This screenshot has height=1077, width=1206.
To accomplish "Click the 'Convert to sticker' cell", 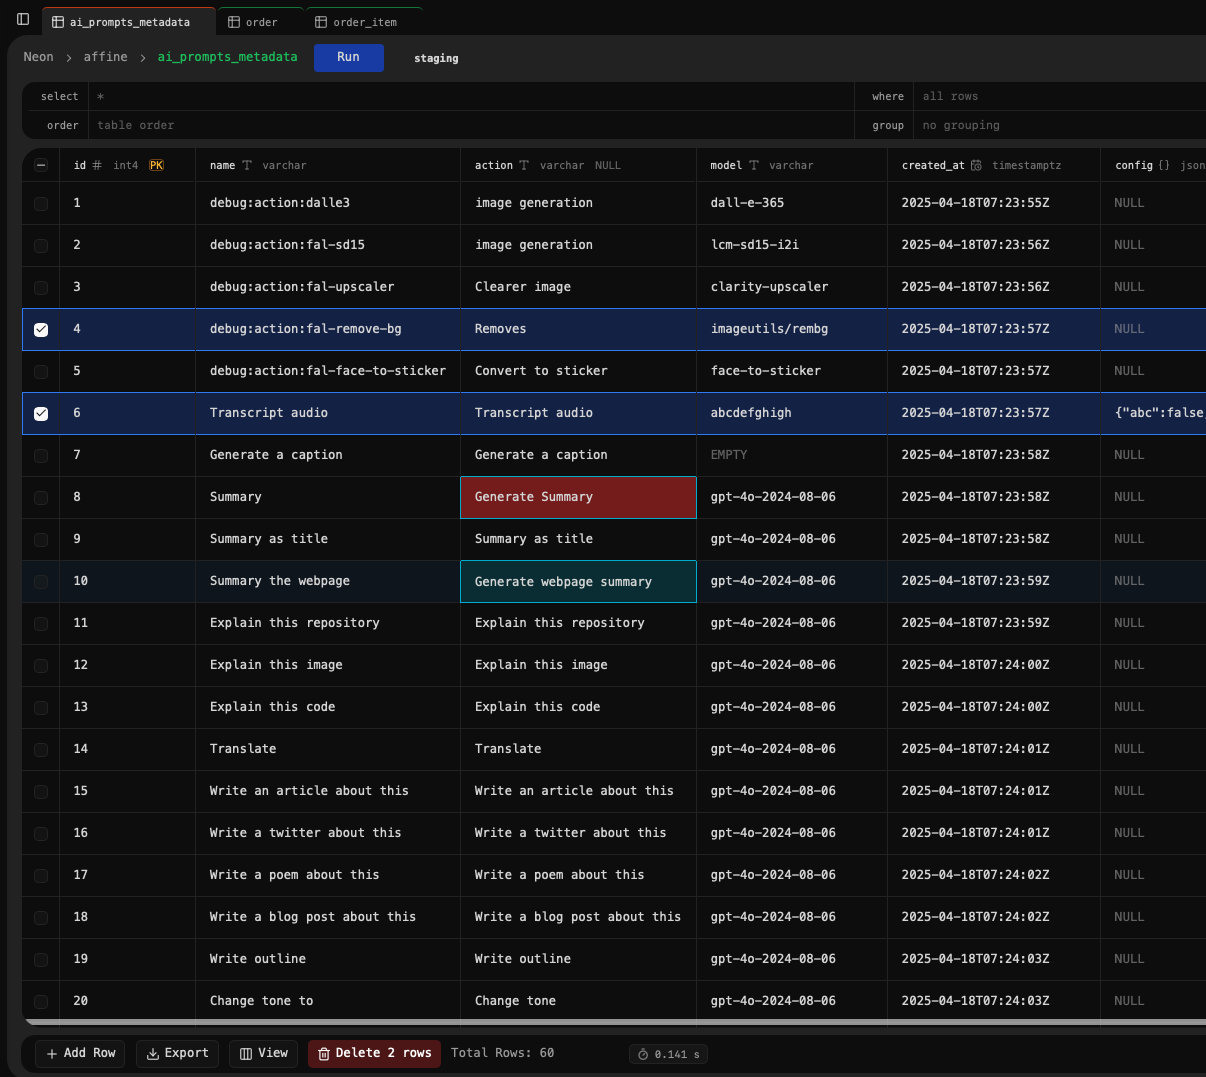I will click(578, 371).
